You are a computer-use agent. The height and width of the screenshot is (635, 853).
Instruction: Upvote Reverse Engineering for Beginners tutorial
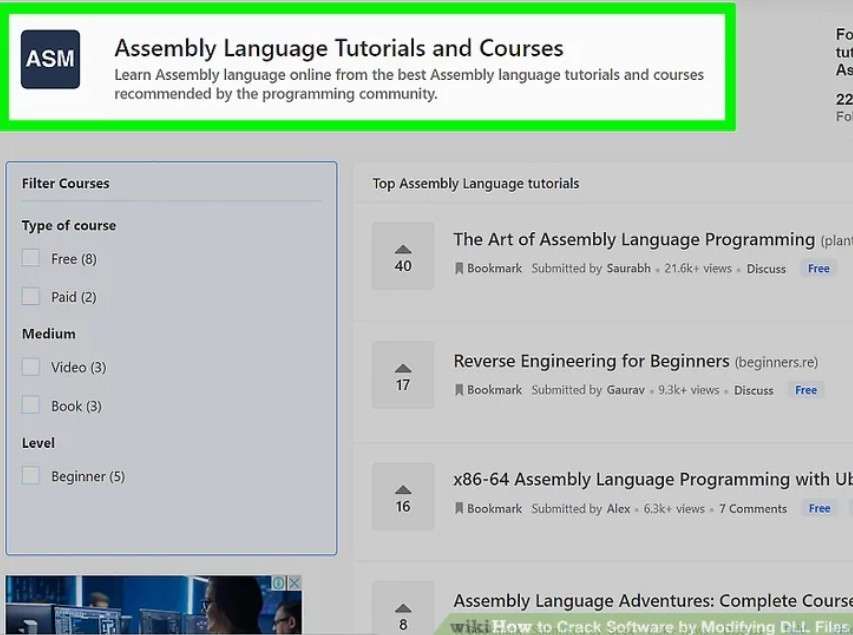403,375
